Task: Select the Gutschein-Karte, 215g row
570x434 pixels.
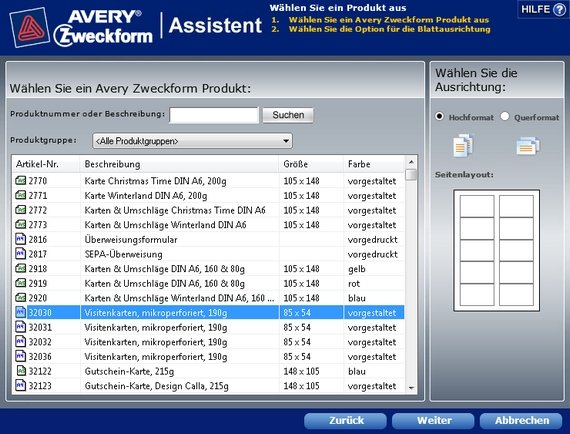Action: [208, 371]
